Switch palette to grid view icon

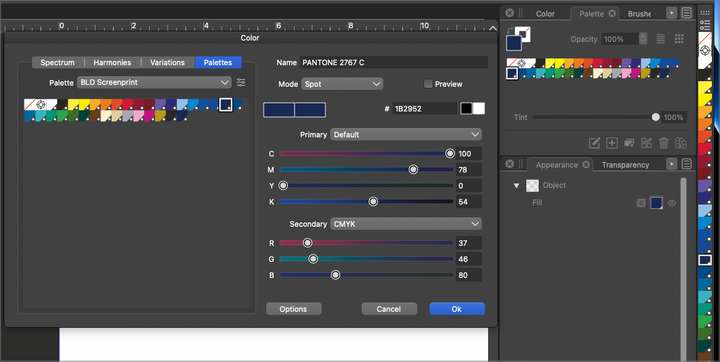679,39
